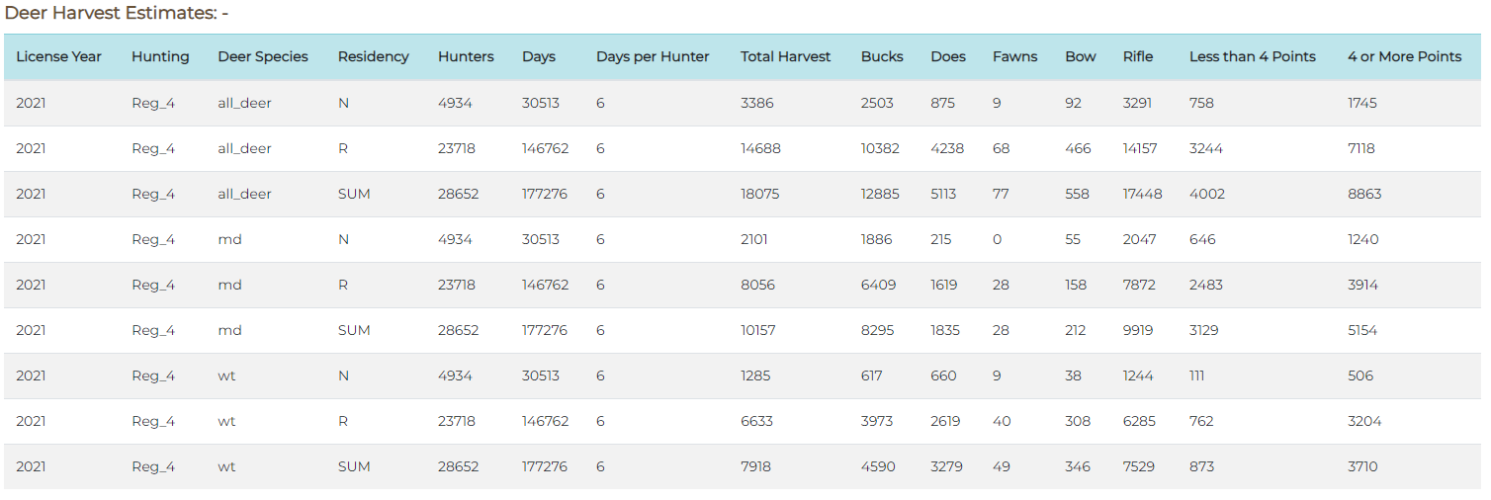
Task: Click the rifle value 9919 in md SUM row
Action: 1138,330
